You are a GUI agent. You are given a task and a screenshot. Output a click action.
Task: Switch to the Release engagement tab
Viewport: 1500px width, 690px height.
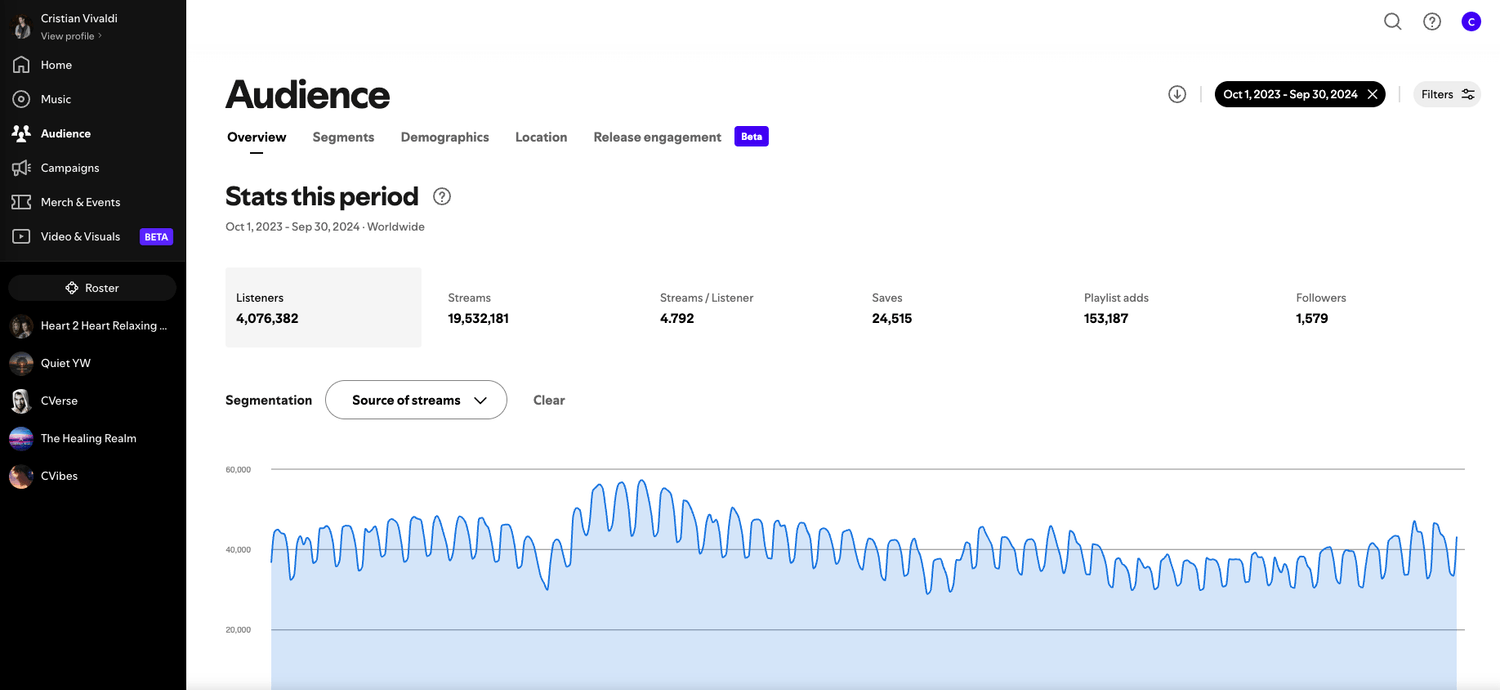pyautogui.click(x=657, y=137)
